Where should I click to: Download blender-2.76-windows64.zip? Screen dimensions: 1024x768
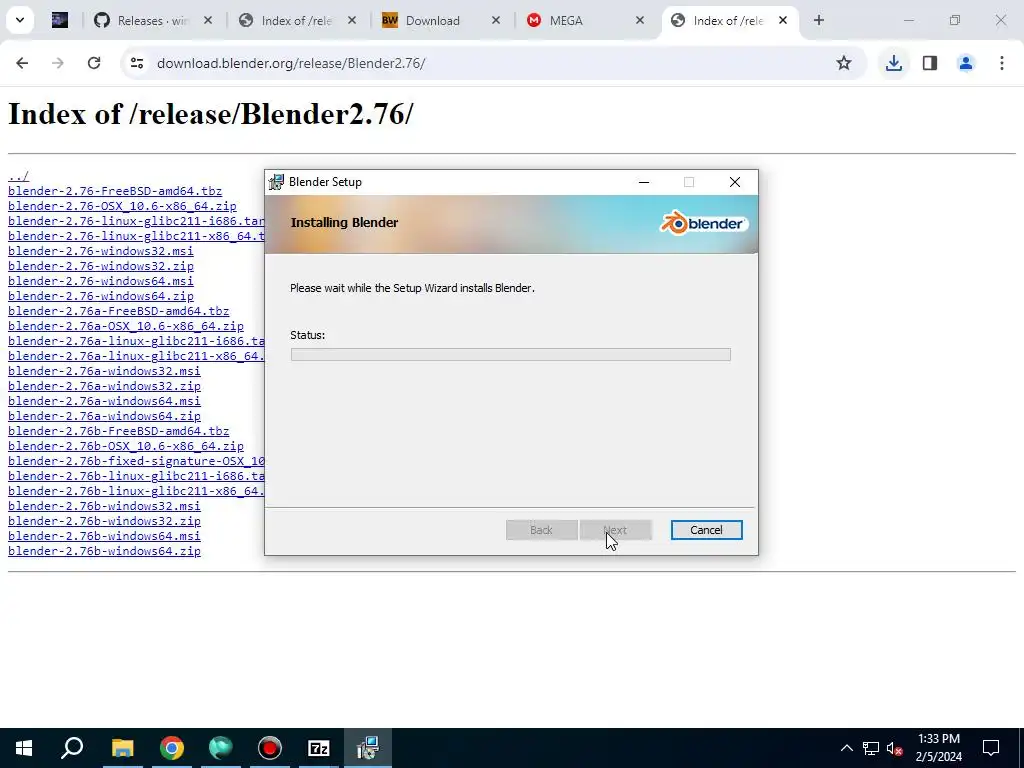101,296
